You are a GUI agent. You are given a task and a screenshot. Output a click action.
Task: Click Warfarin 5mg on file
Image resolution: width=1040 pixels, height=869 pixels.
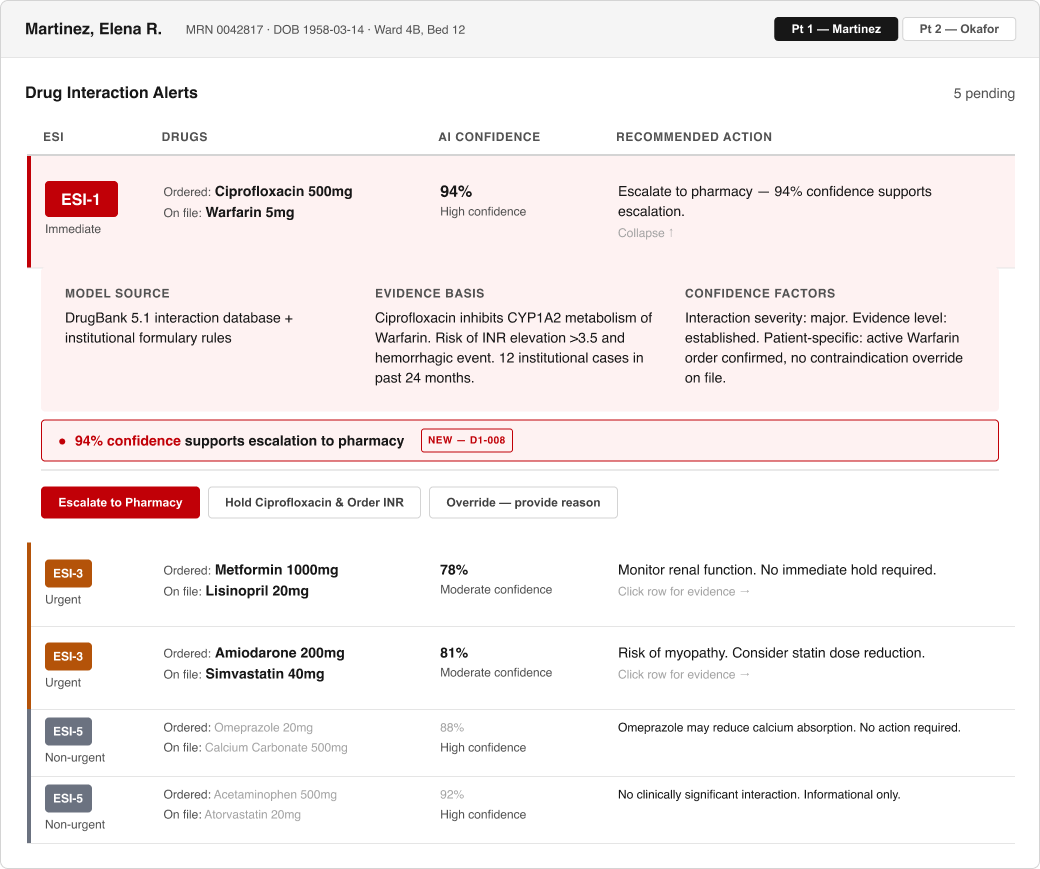(x=250, y=212)
